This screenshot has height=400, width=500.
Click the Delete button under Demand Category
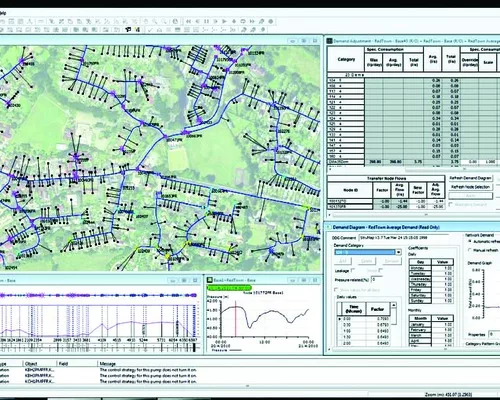tap(367, 261)
